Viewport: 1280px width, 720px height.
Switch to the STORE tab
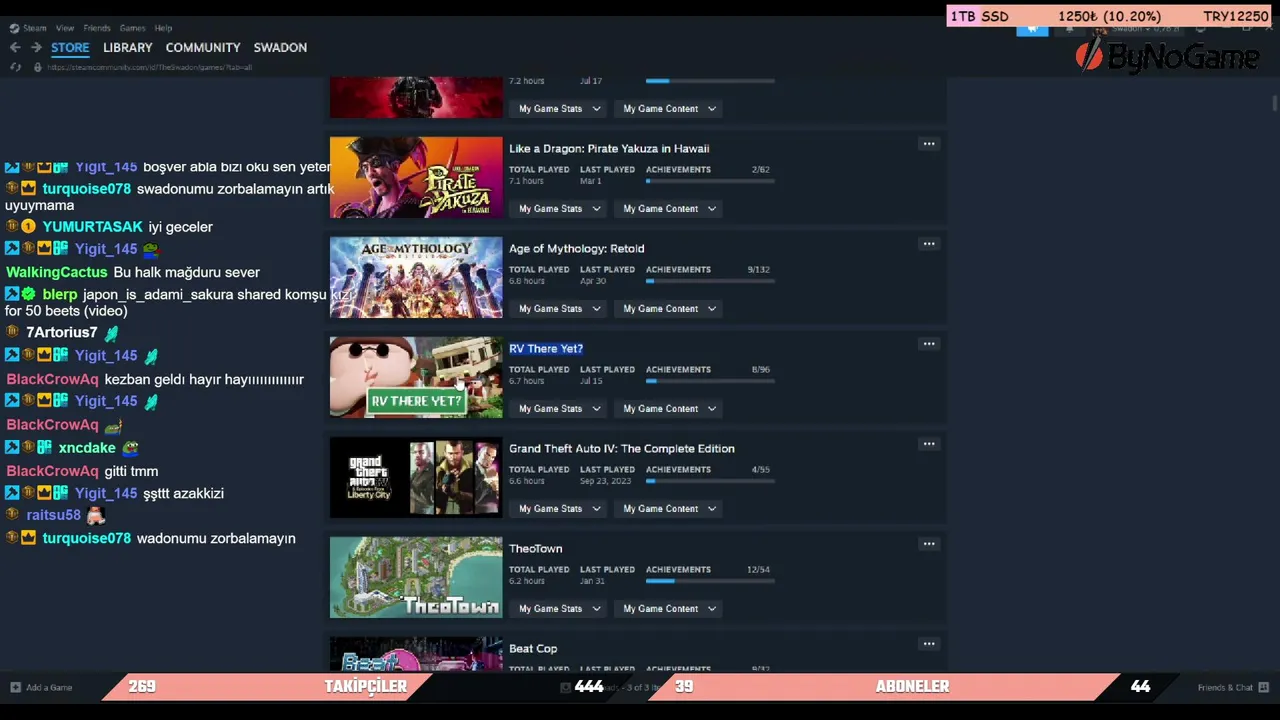[x=70, y=48]
